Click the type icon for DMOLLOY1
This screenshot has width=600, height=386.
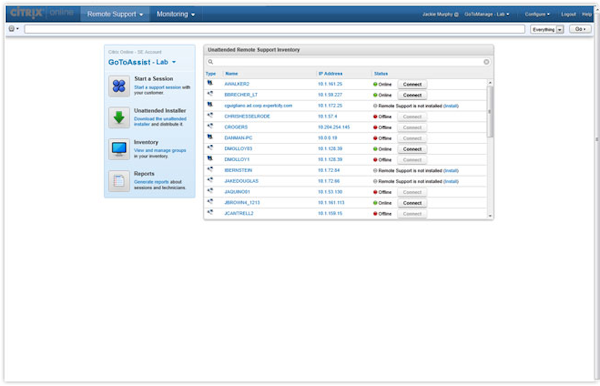pos(210,158)
